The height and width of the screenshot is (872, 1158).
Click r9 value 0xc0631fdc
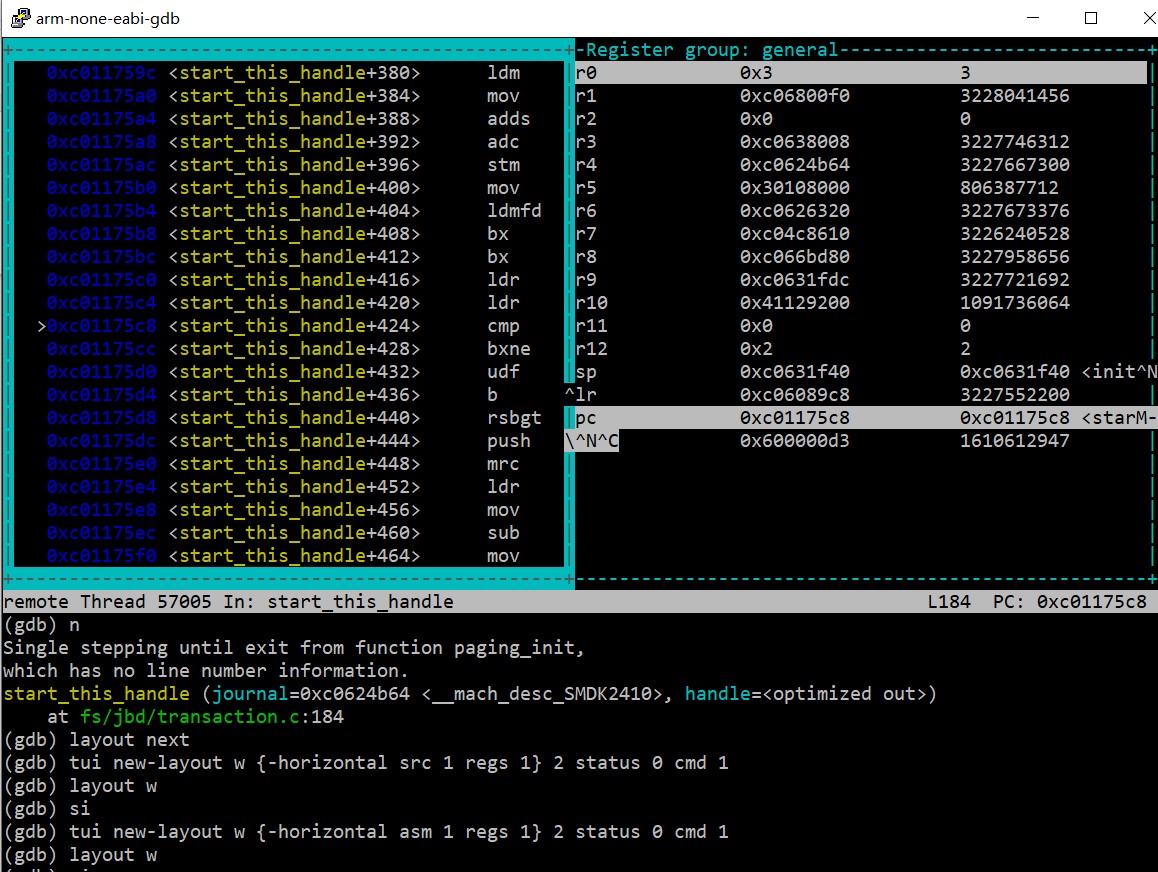[795, 280]
